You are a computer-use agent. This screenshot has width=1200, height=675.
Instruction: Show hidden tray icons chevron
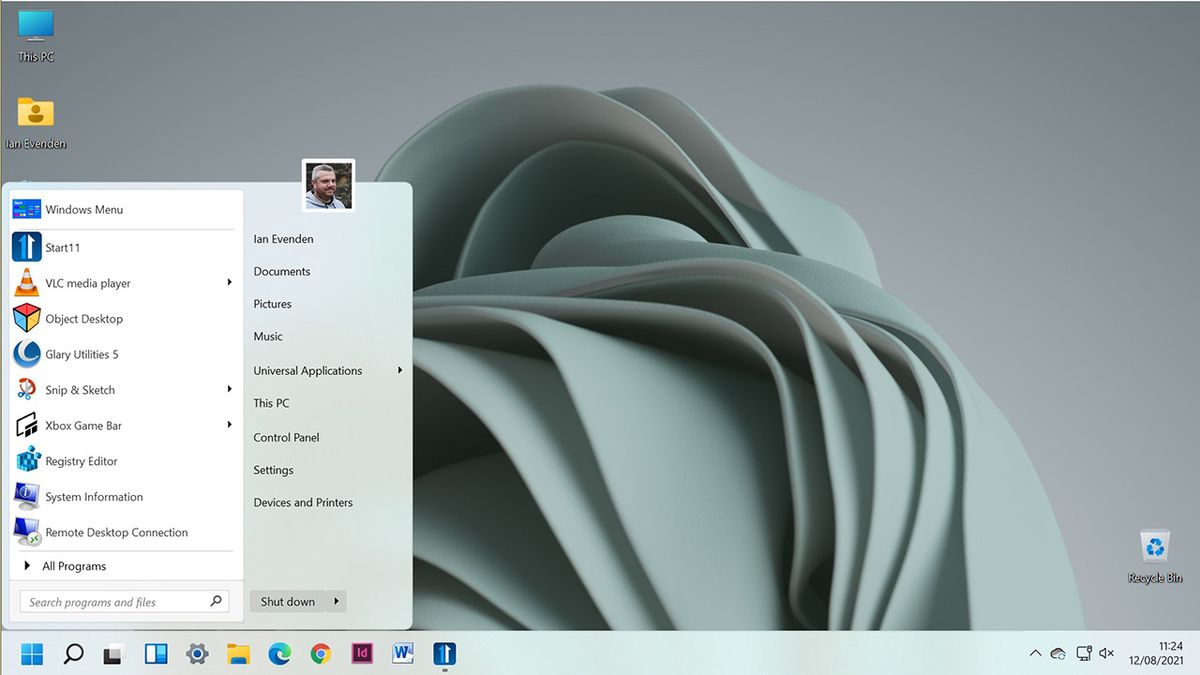click(1035, 653)
